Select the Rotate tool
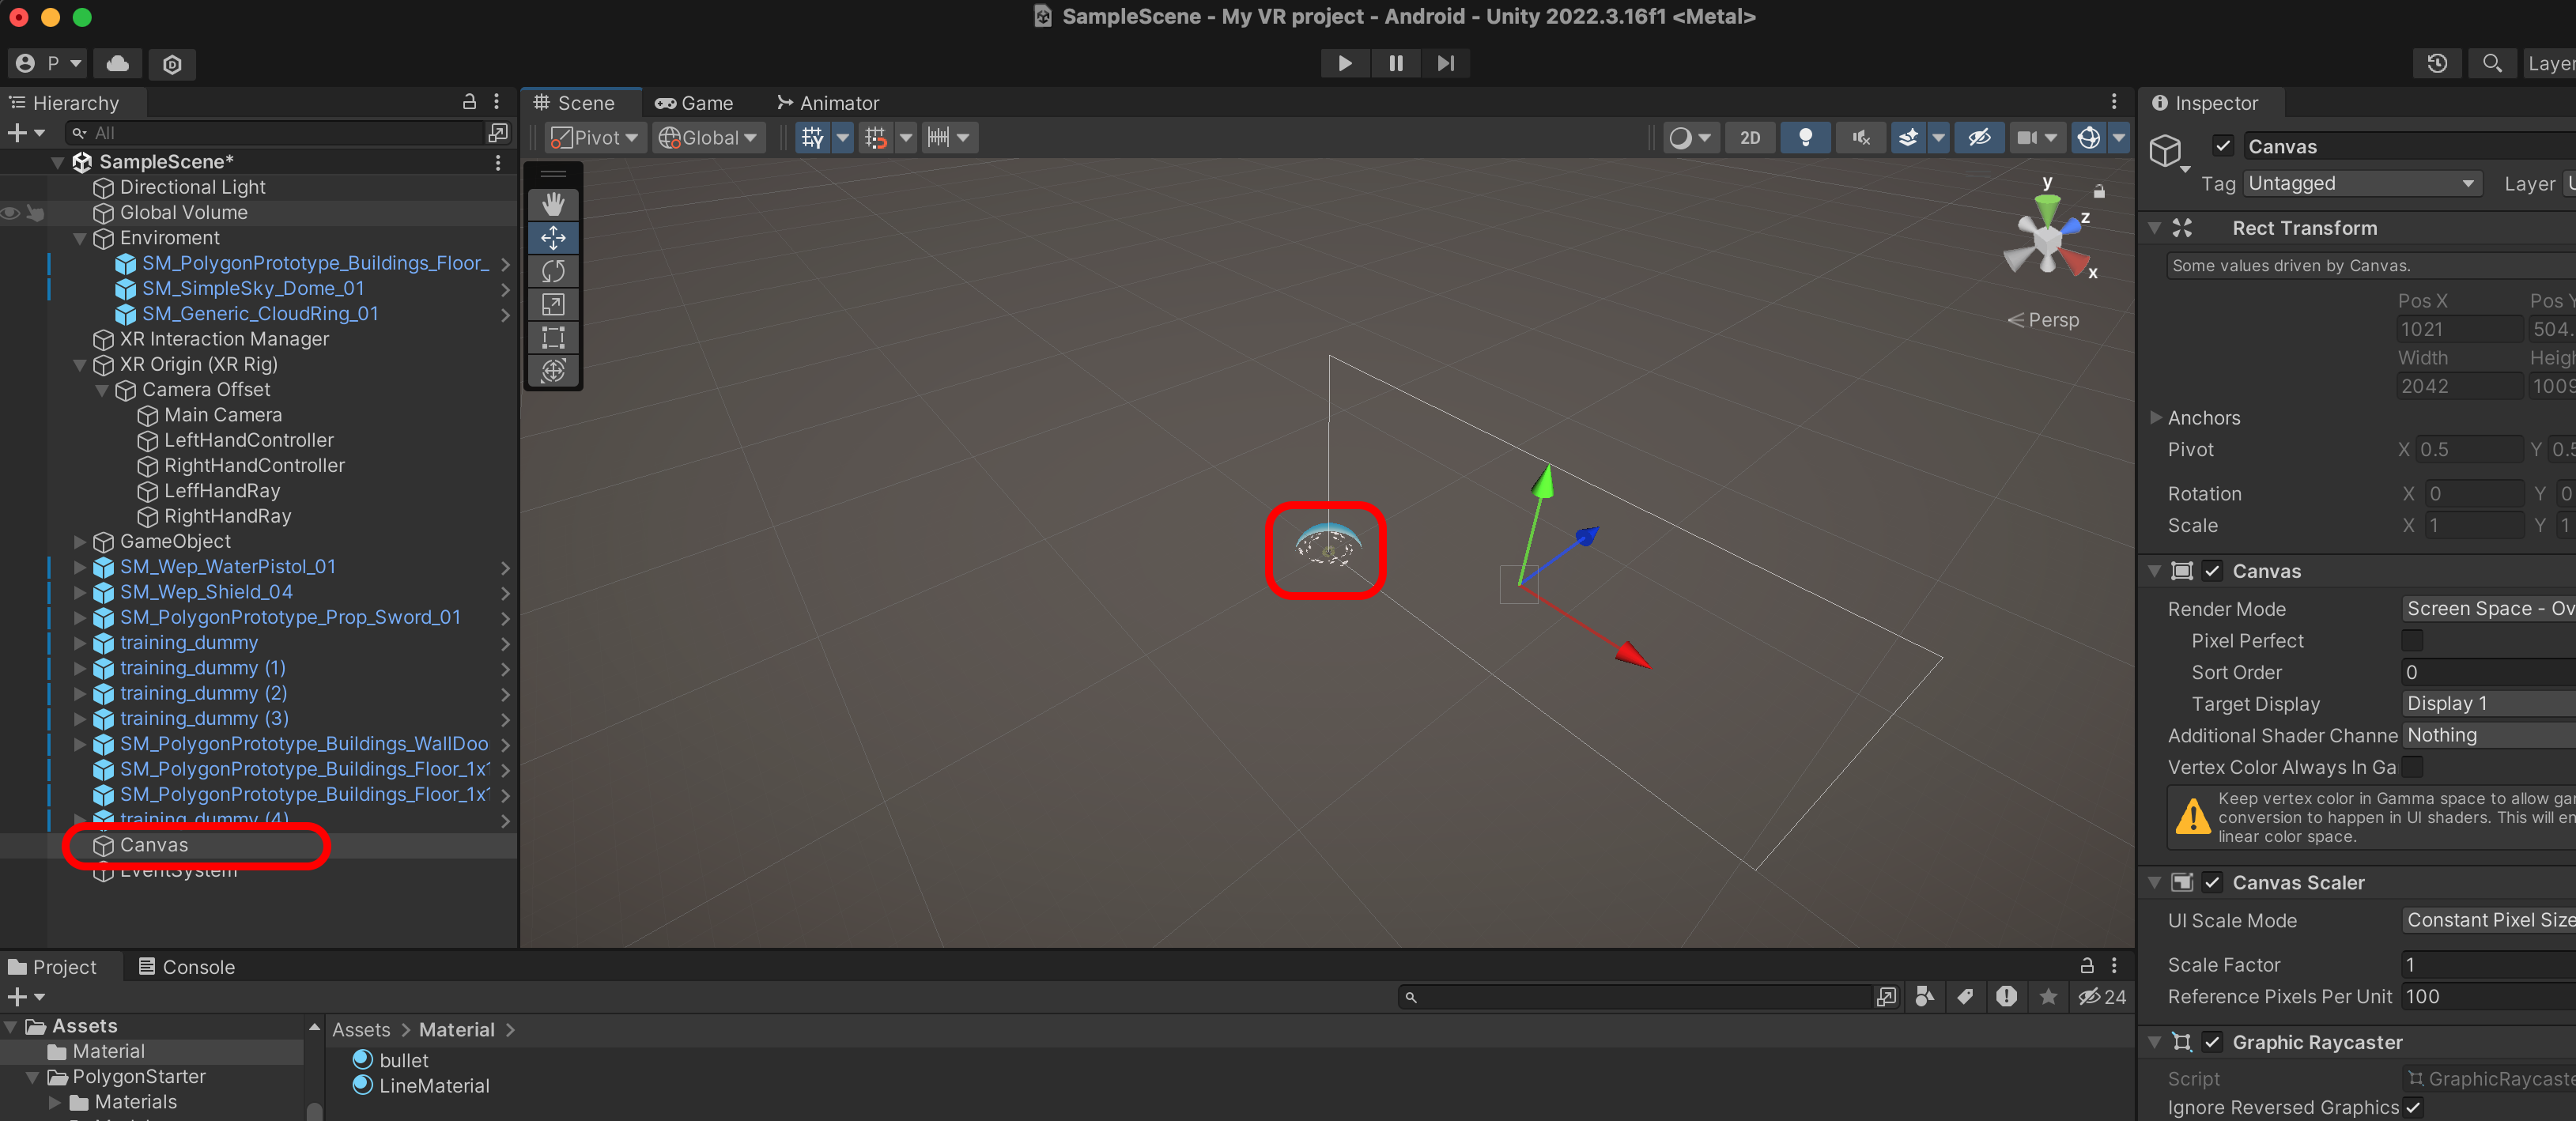Screen dimensions: 2576x1121 pyautogui.click(x=553, y=271)
